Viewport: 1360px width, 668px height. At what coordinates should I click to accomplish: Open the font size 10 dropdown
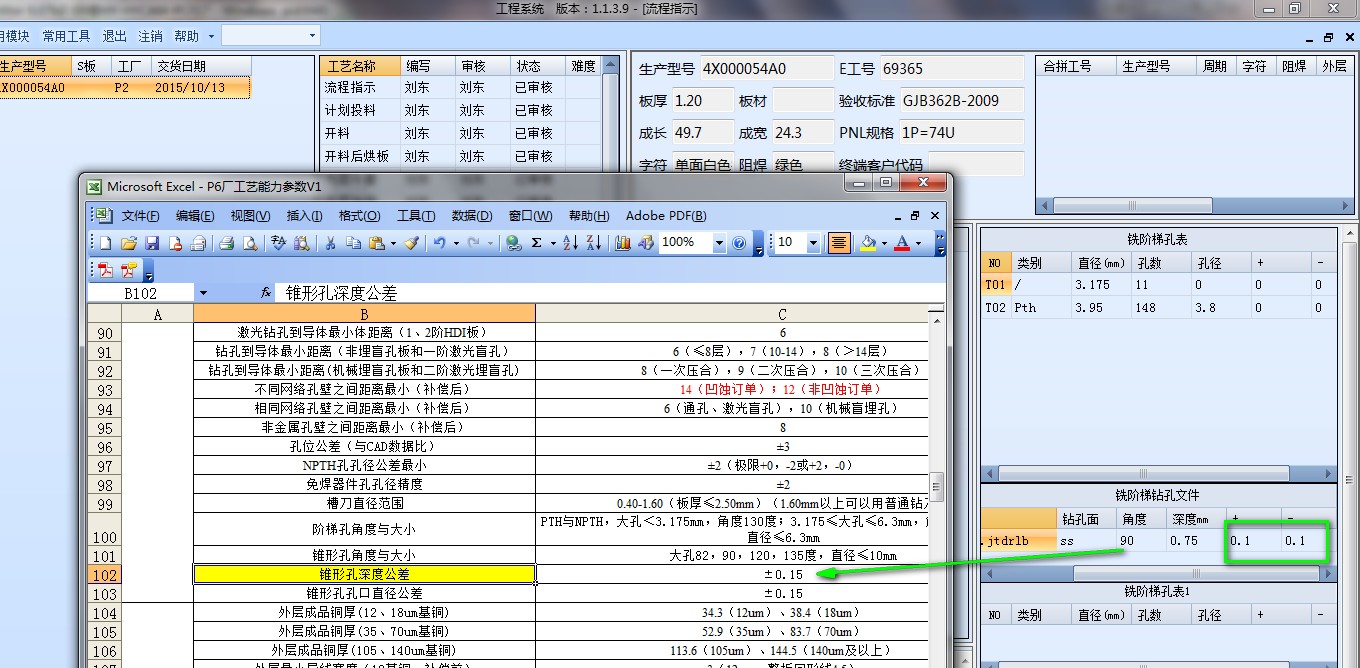[812, 243]
